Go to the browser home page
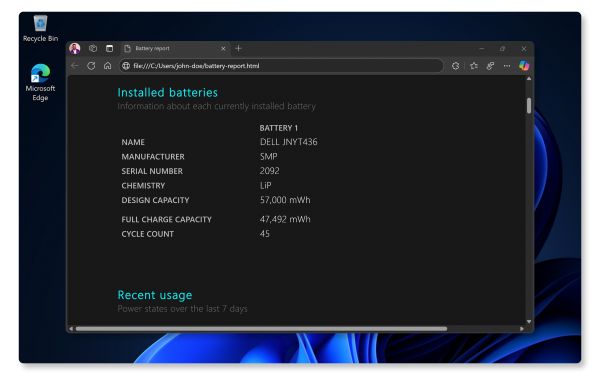Screen dimensions: 600x375 108,66
